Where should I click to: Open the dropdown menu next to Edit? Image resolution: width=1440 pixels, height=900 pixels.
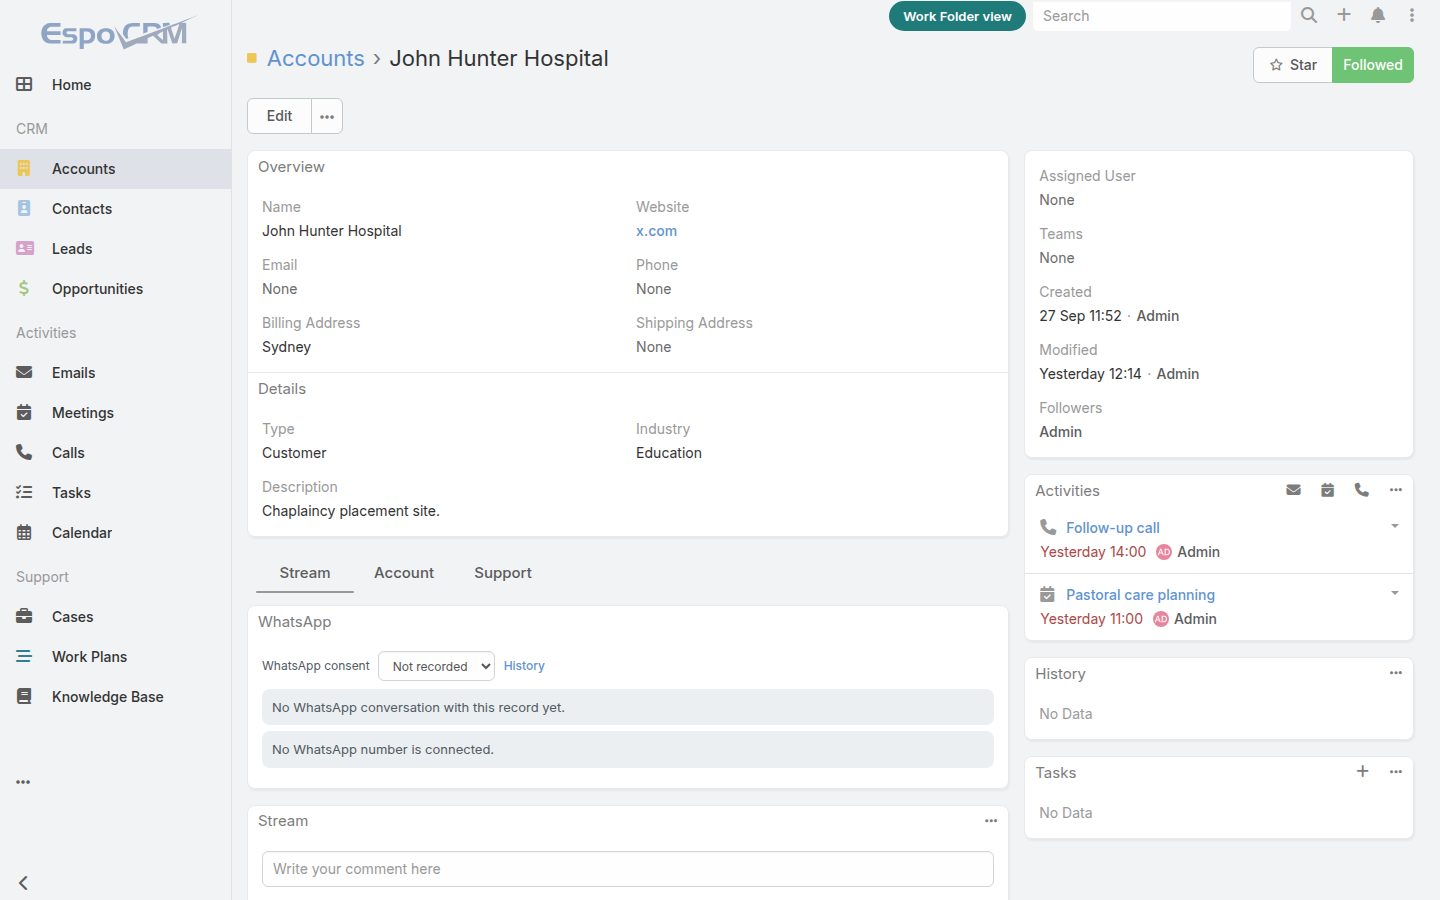(327, 116)
